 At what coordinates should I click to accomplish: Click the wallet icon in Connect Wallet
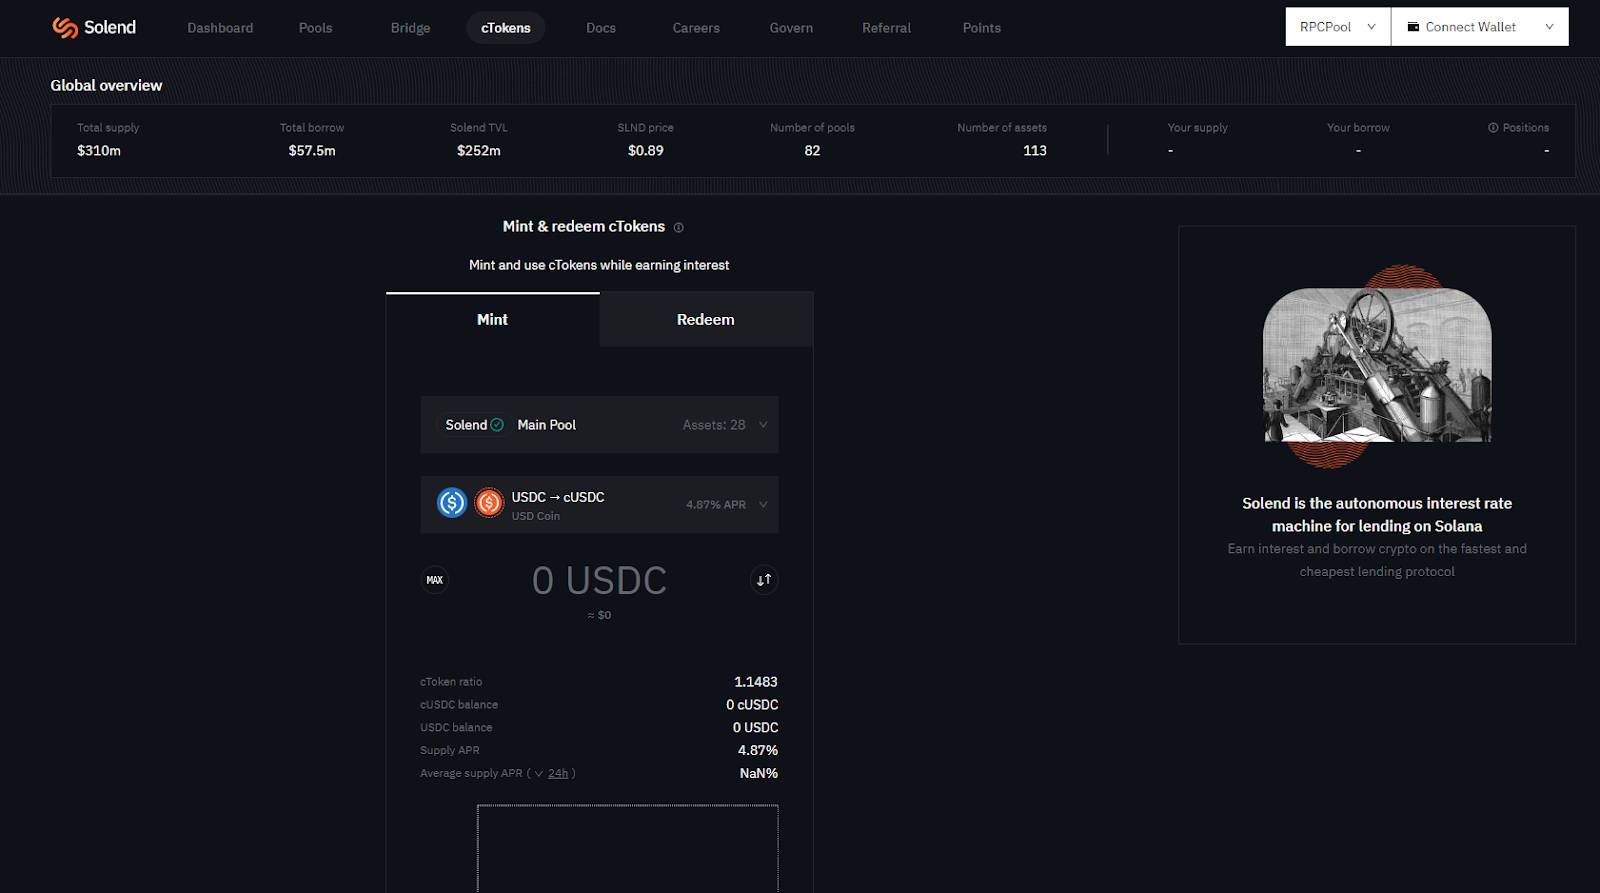[1413, 27]
